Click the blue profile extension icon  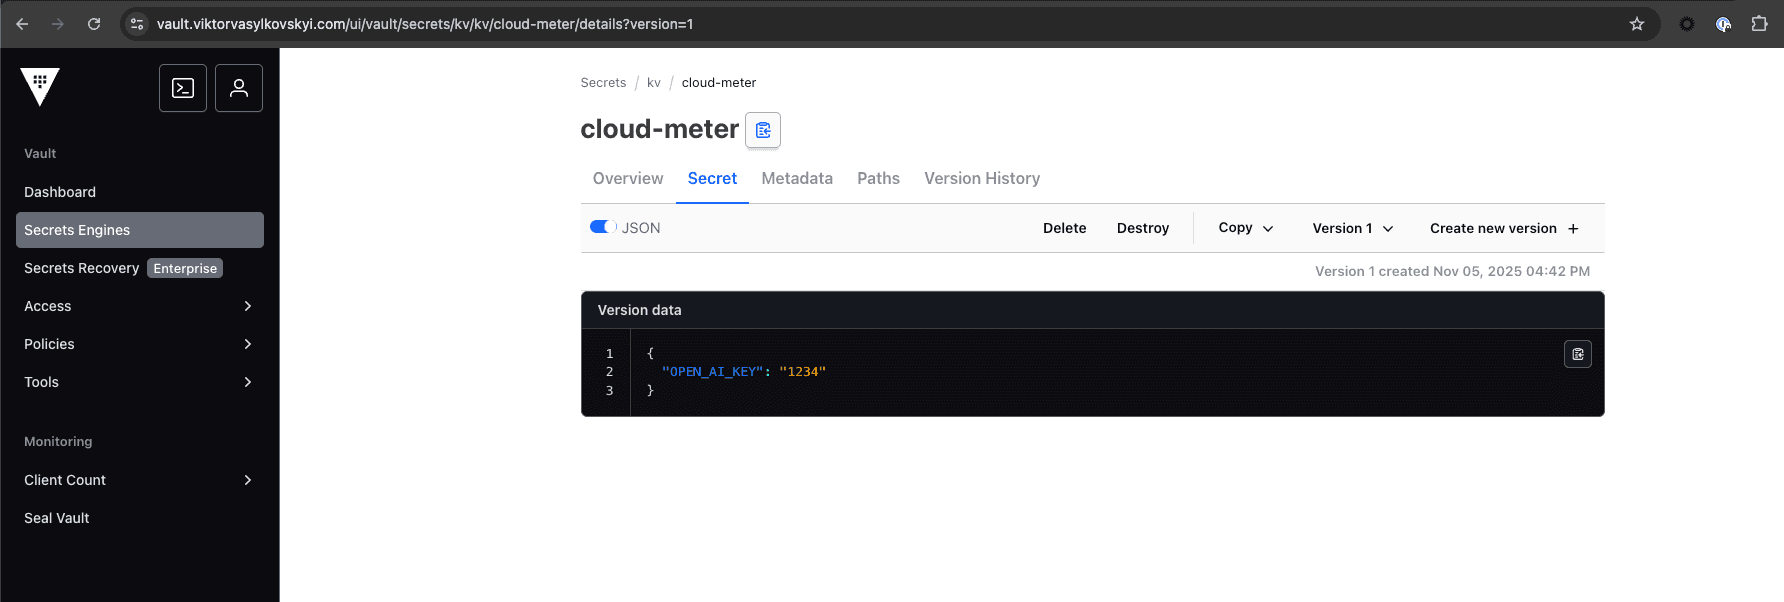point(1723,24)
